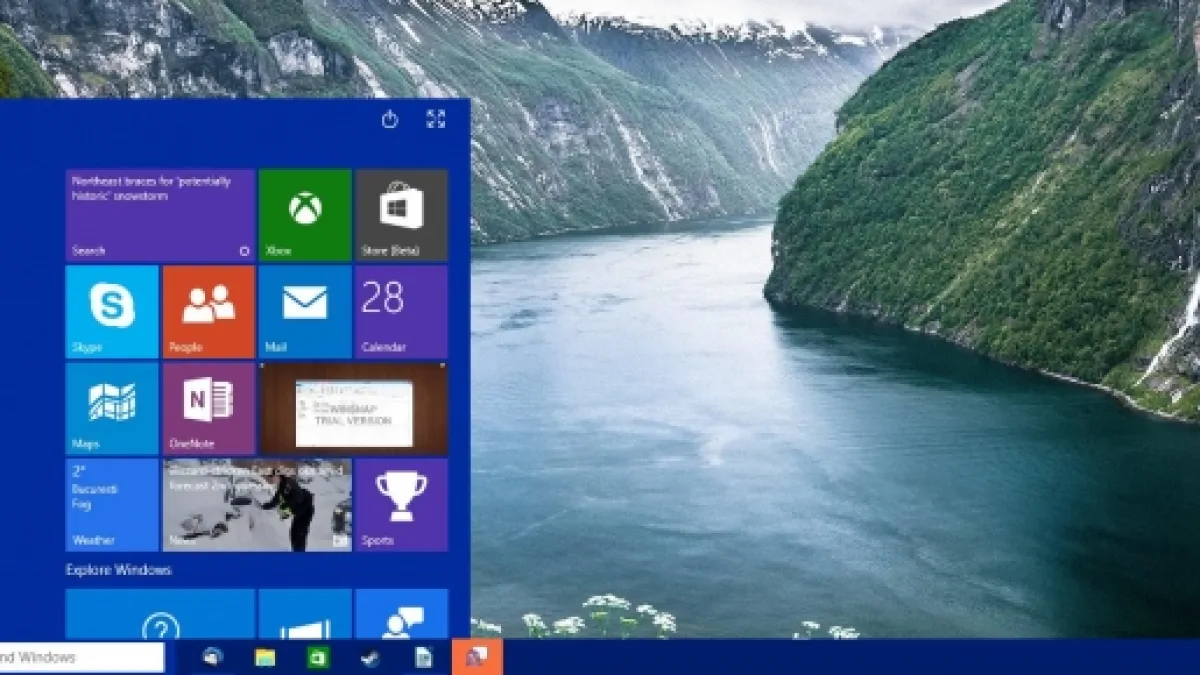Open the Skype tile
This screenshot has height=675, width=1200.
click(112, 311)
